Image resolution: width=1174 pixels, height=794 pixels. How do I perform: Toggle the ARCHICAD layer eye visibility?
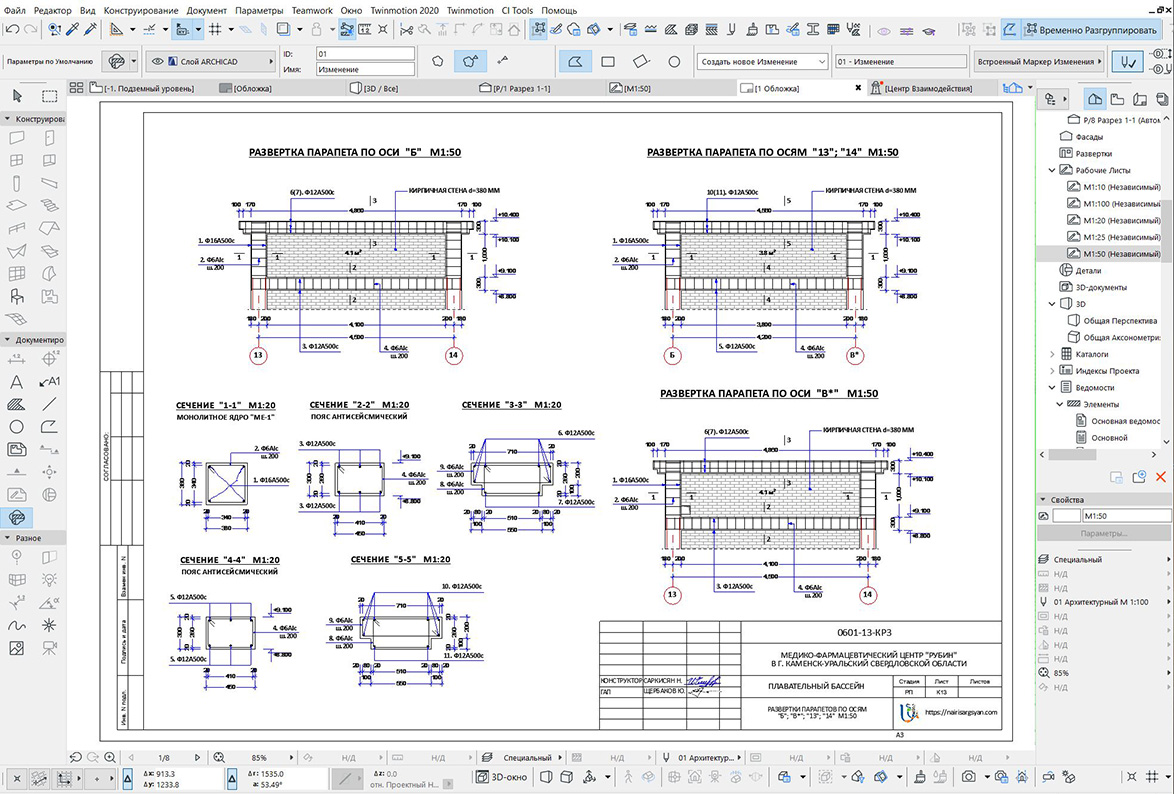[158, 61]
